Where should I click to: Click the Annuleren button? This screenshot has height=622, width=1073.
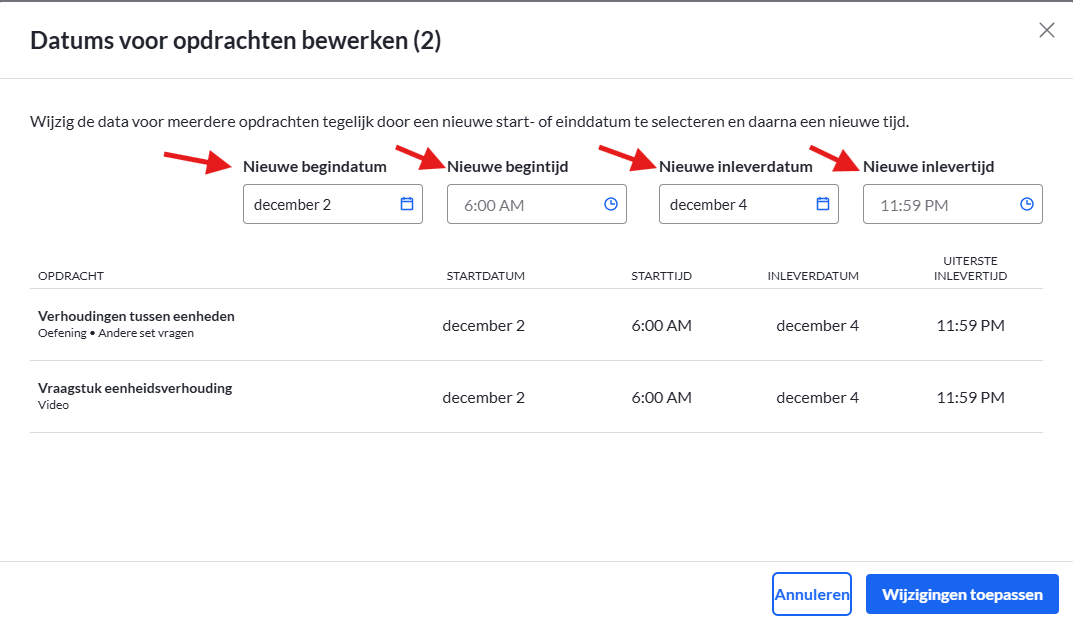(x=812, y=594)
